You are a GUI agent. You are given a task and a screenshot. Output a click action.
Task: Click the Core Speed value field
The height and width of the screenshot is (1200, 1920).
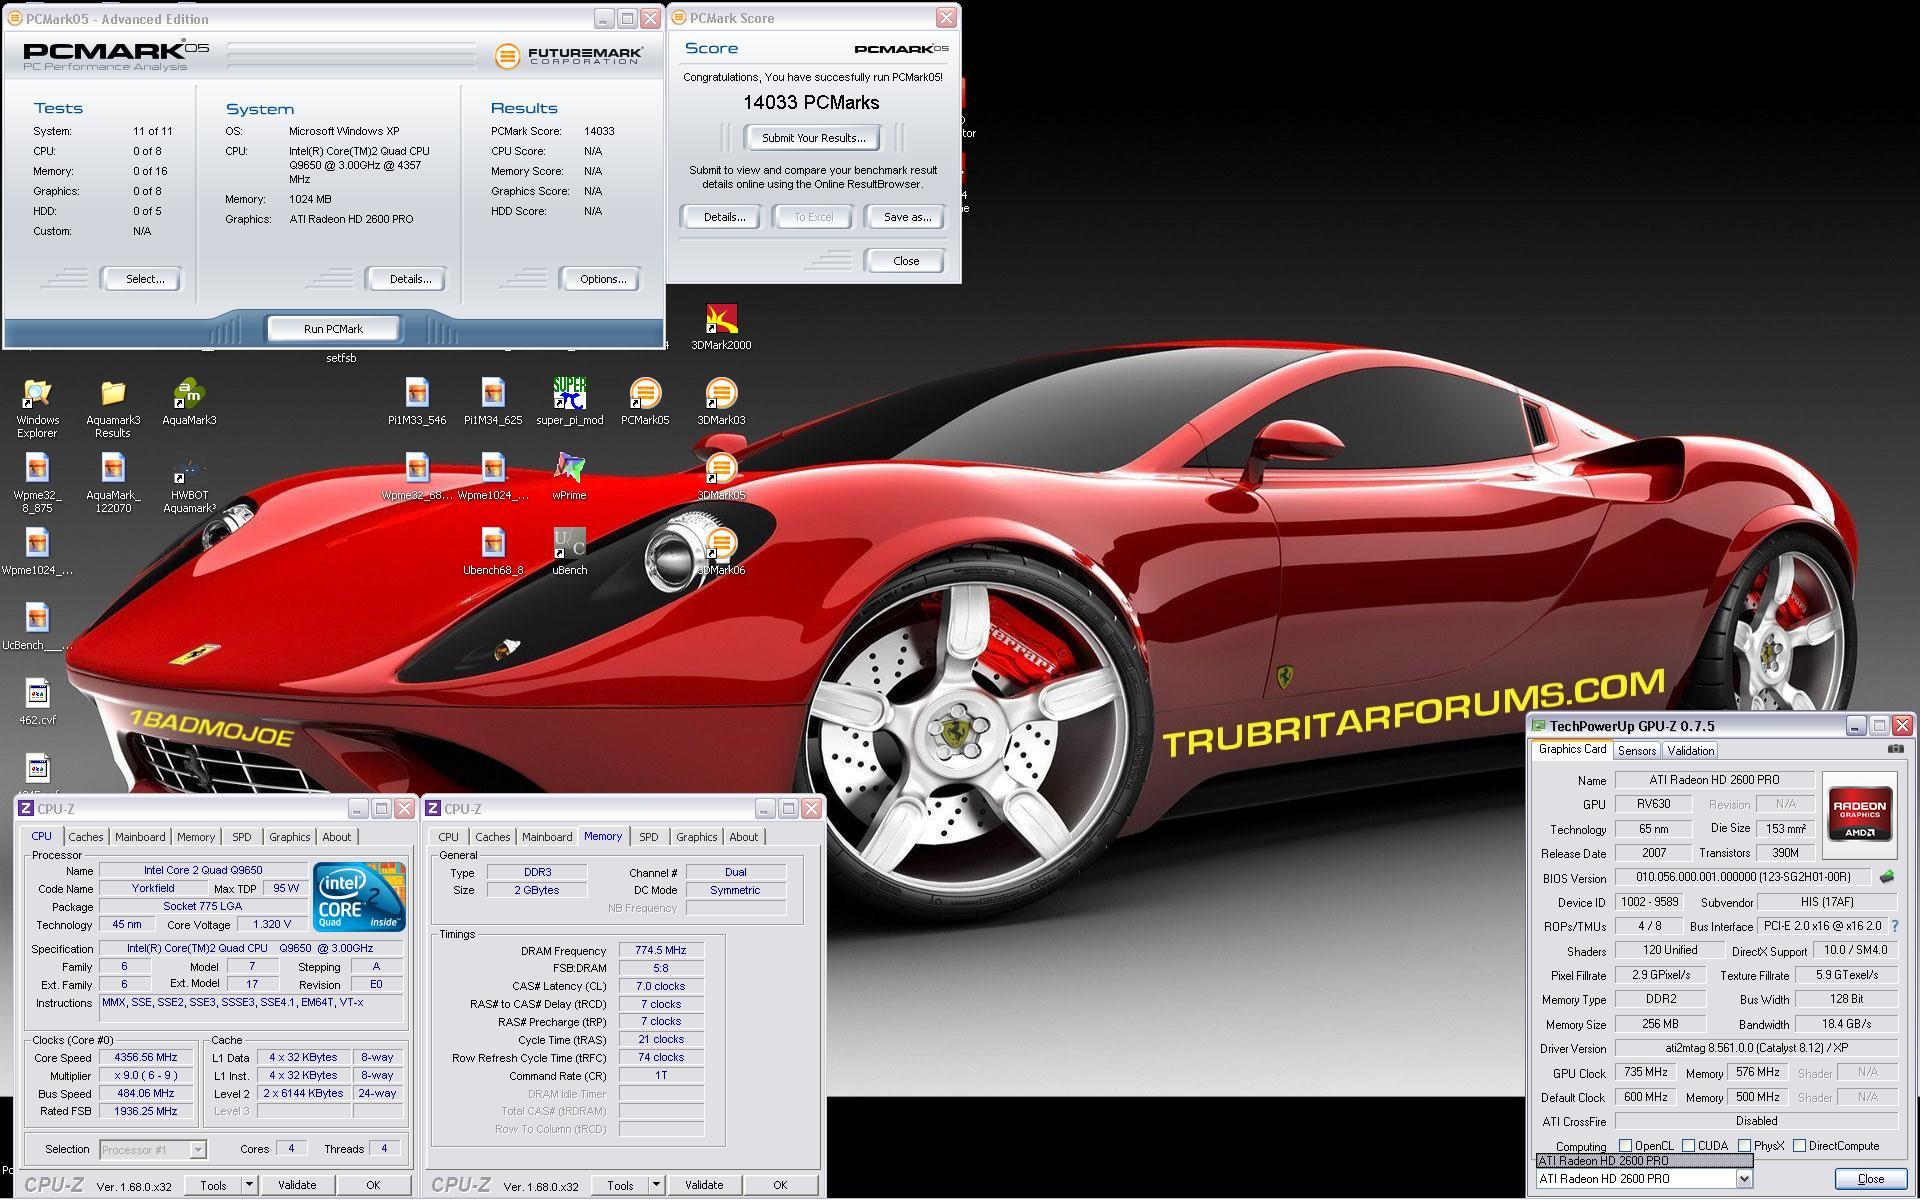[x=146, y=1058]
